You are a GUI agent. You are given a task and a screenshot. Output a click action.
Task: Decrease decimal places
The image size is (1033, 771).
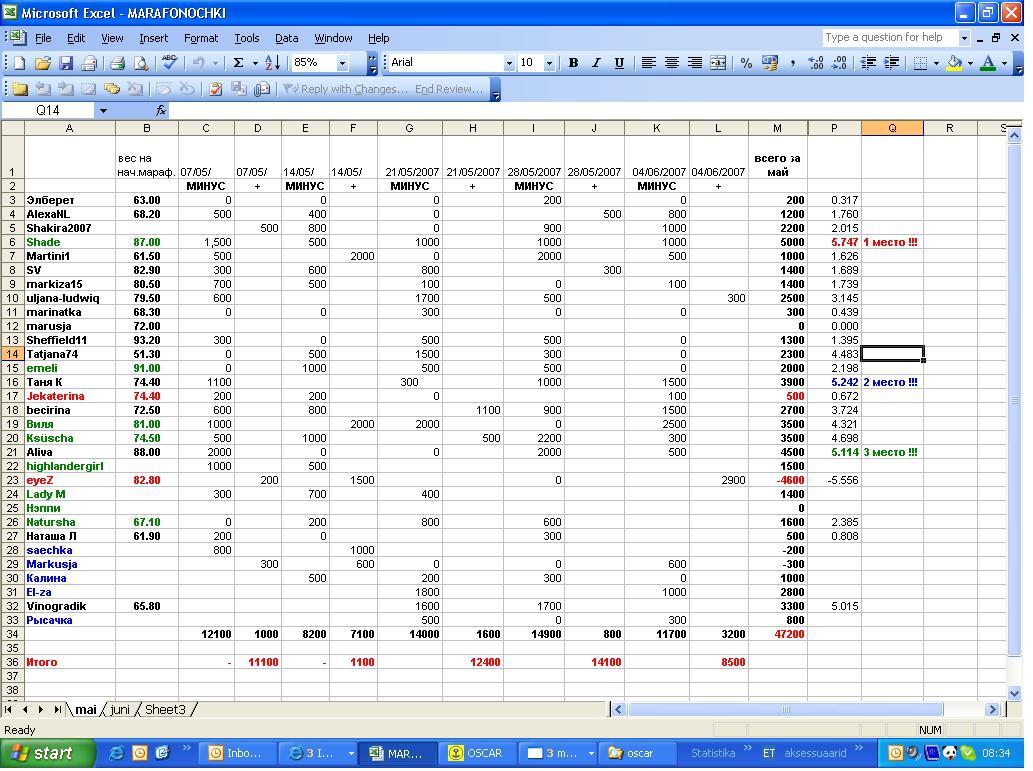tap(839, 63)
